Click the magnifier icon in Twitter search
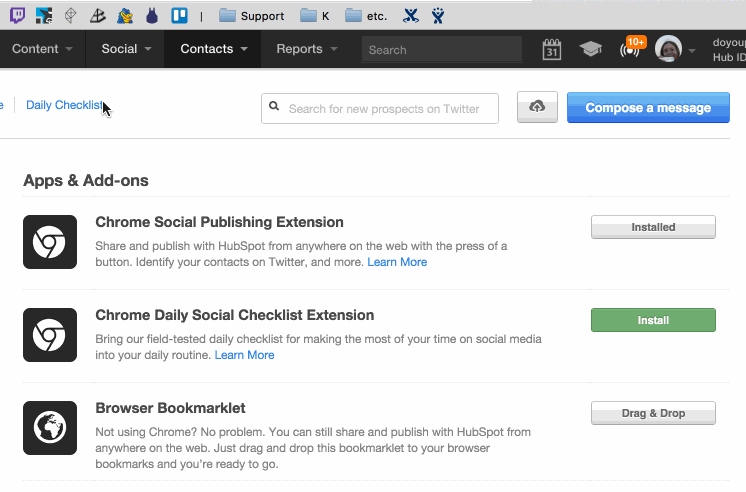The height and width of the screenshot is (492, 746). pos(274,106)
